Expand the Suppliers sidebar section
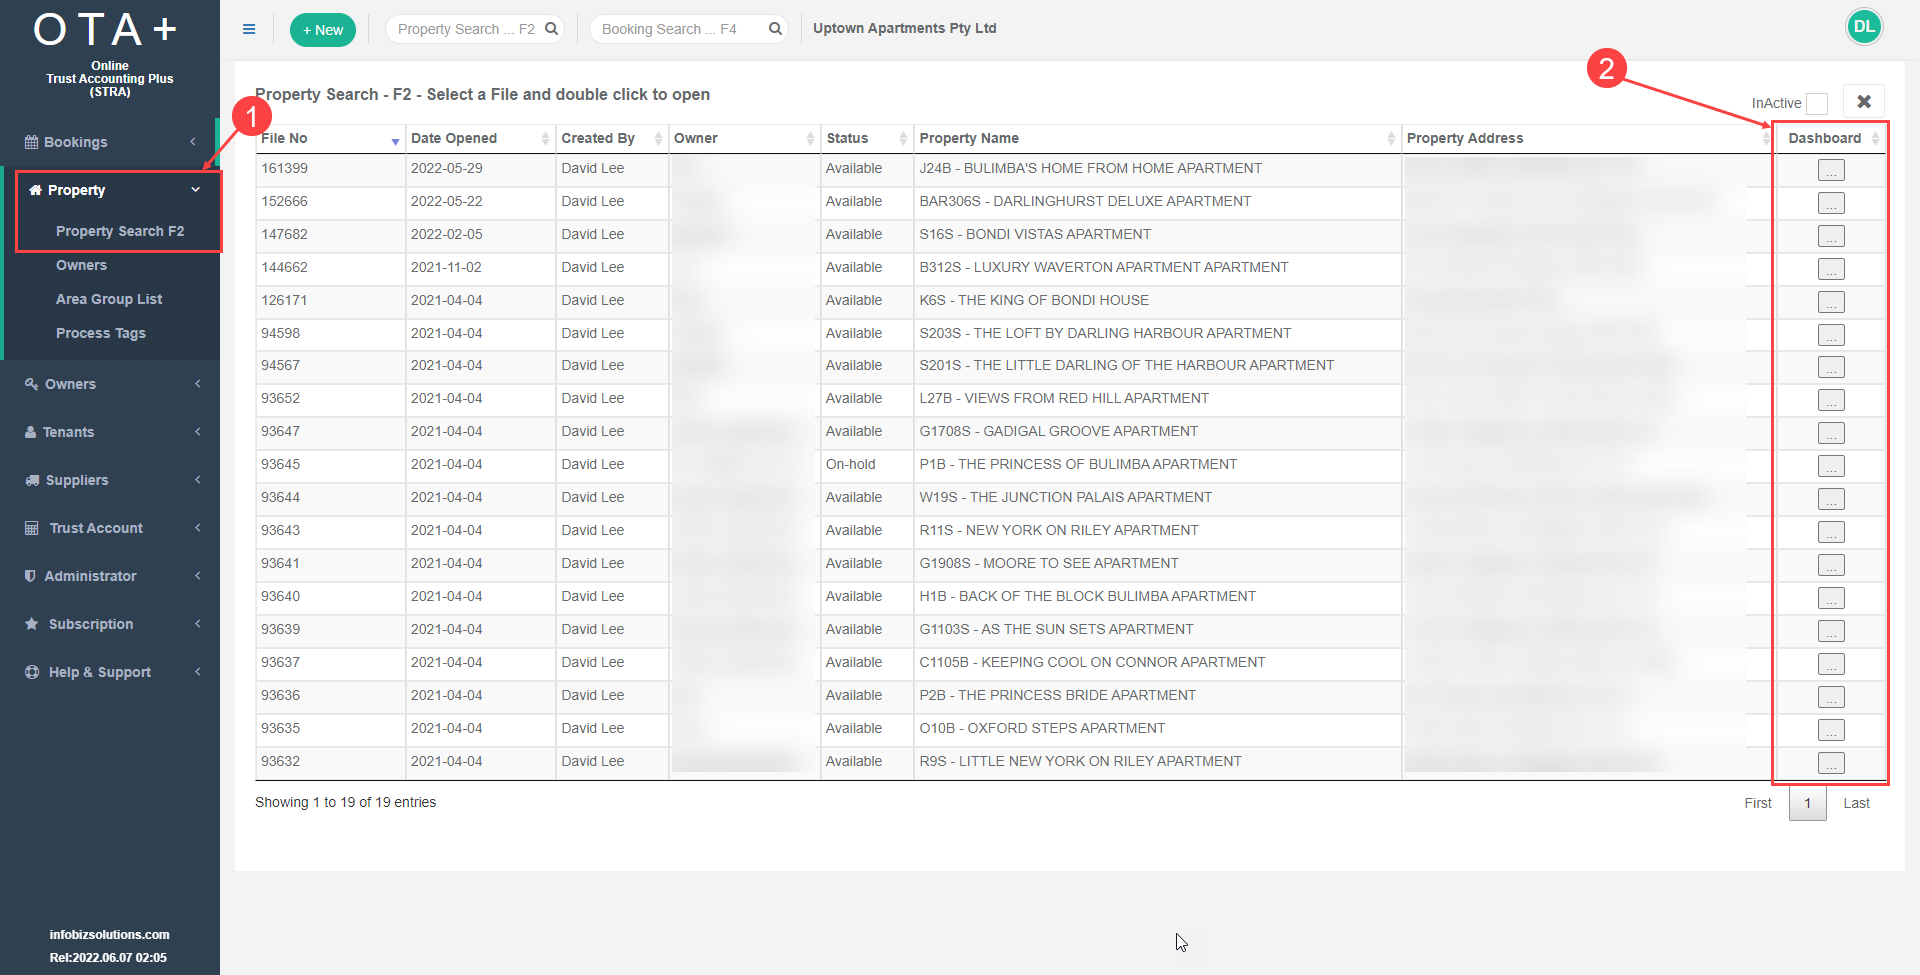The image size is (1920, 975). (x=110, y=480)
